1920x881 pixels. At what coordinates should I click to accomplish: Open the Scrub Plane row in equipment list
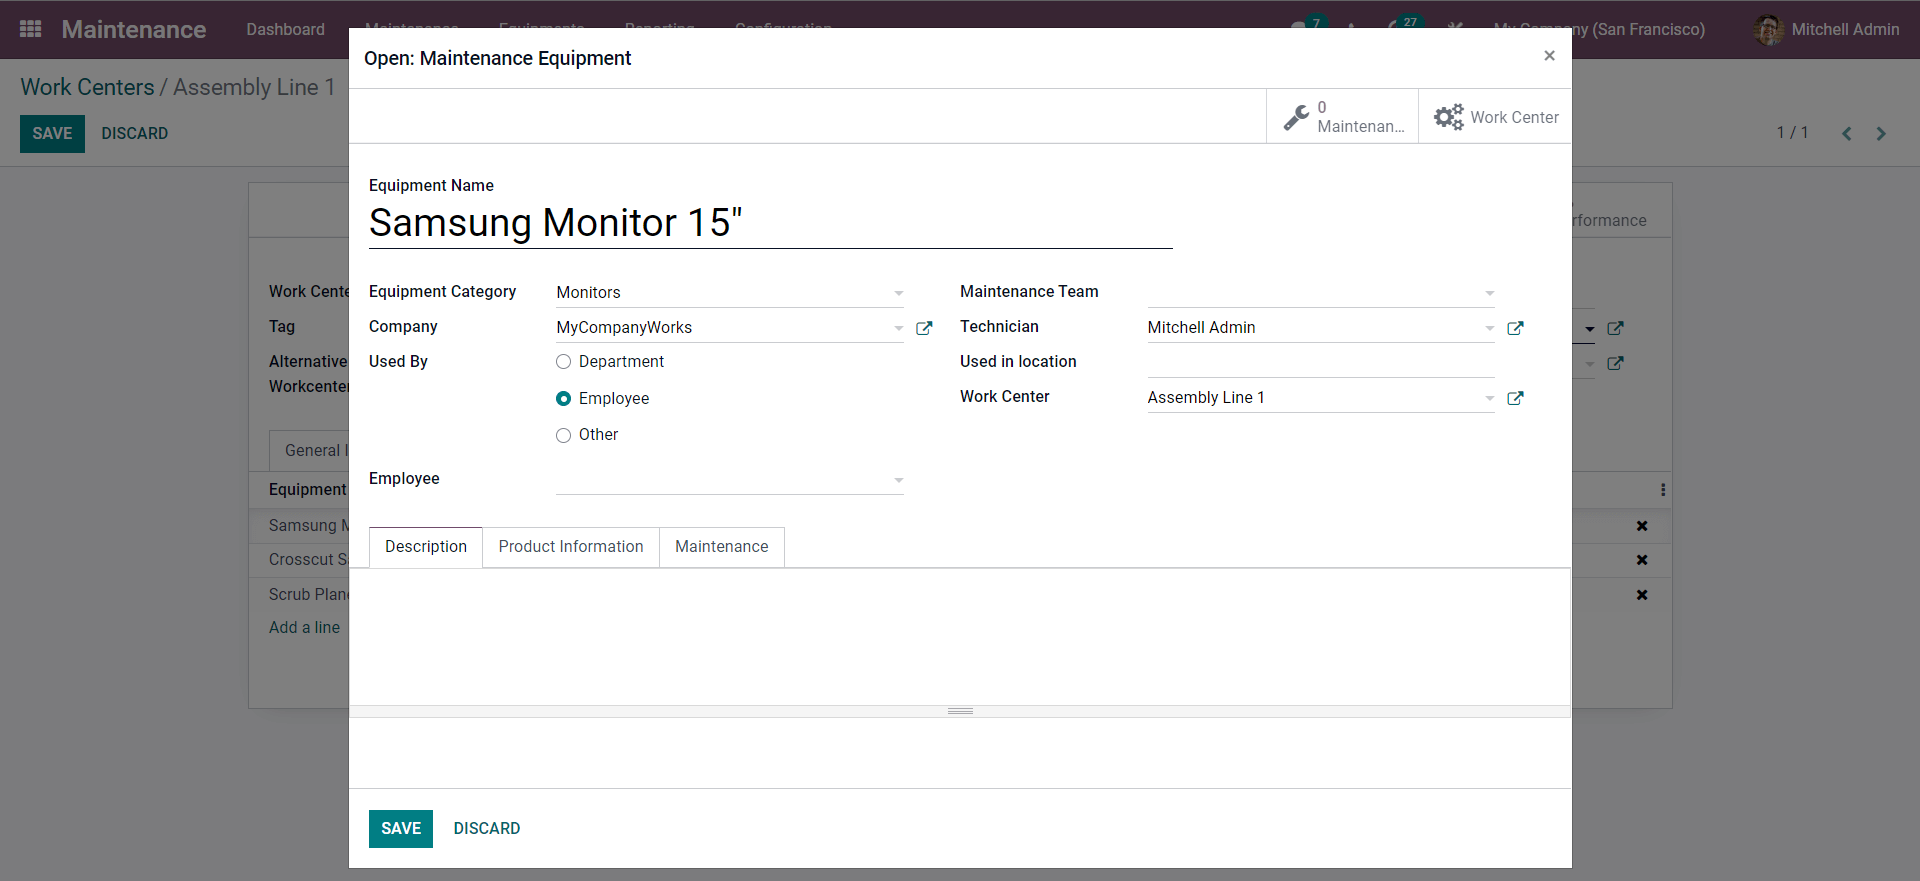(308, 595)
